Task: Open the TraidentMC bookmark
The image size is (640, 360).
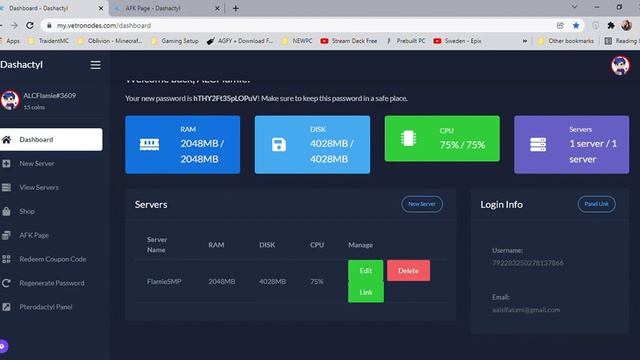Action: pos(49,41)
